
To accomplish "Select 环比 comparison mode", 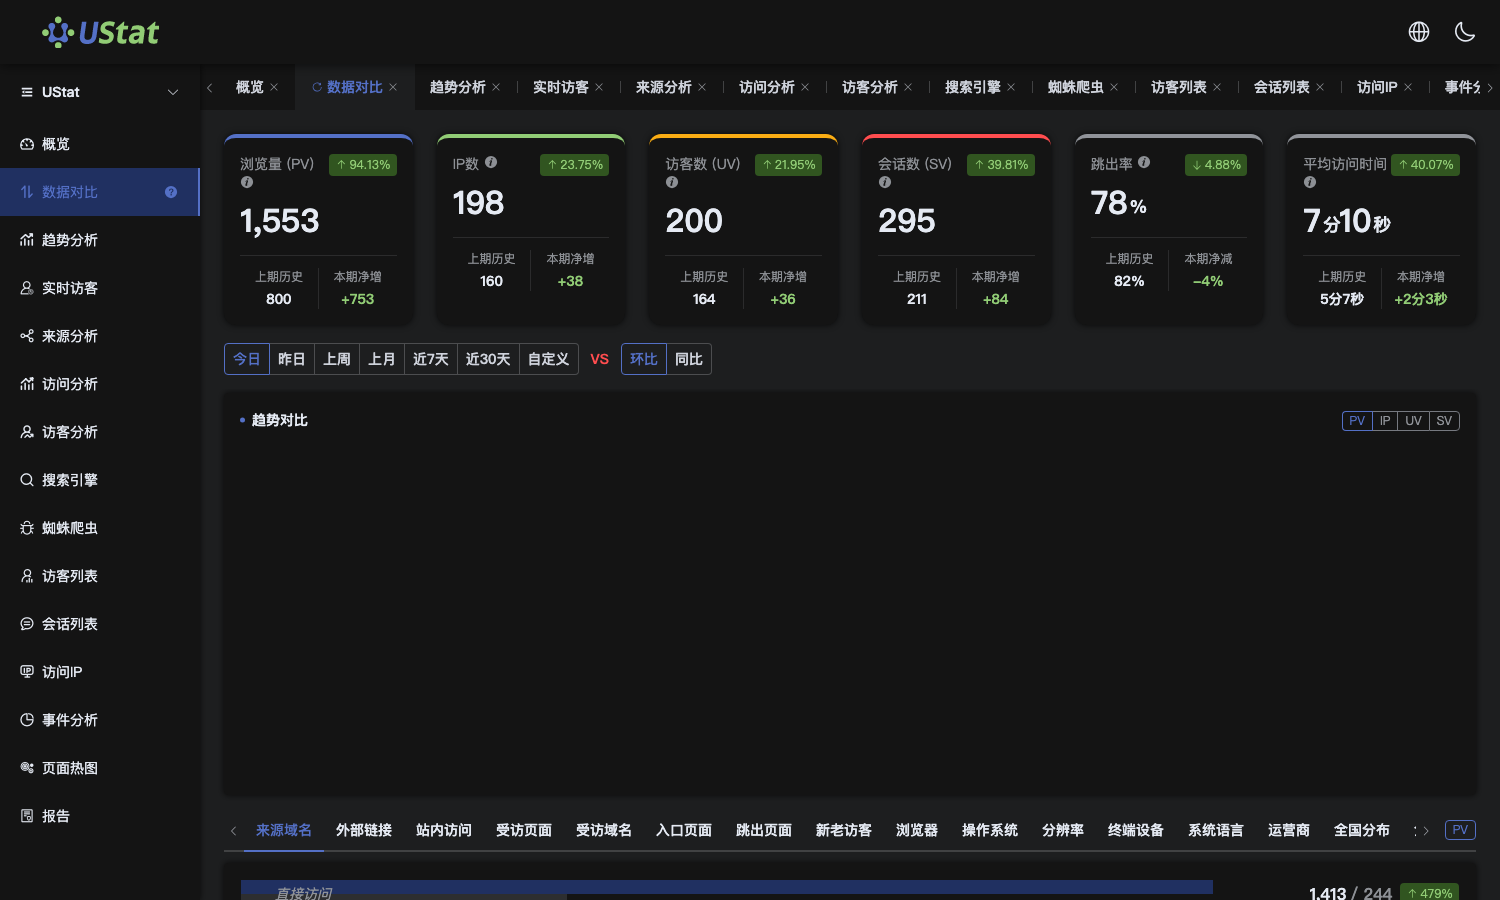I will [644, 359].
